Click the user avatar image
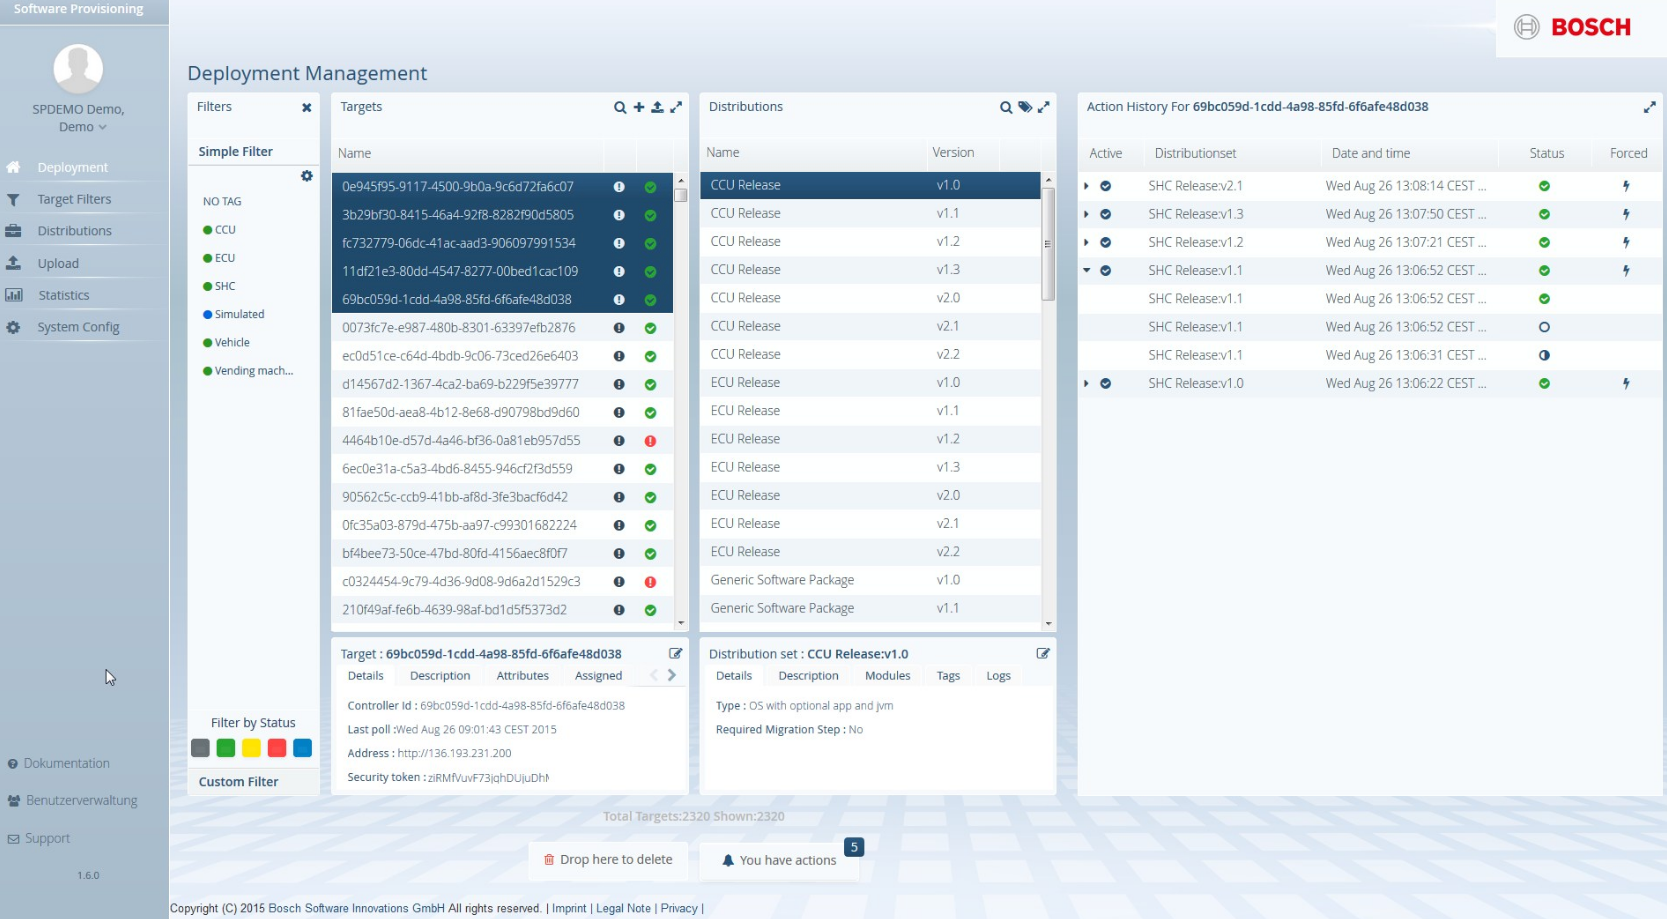 (x=78, y=69)
